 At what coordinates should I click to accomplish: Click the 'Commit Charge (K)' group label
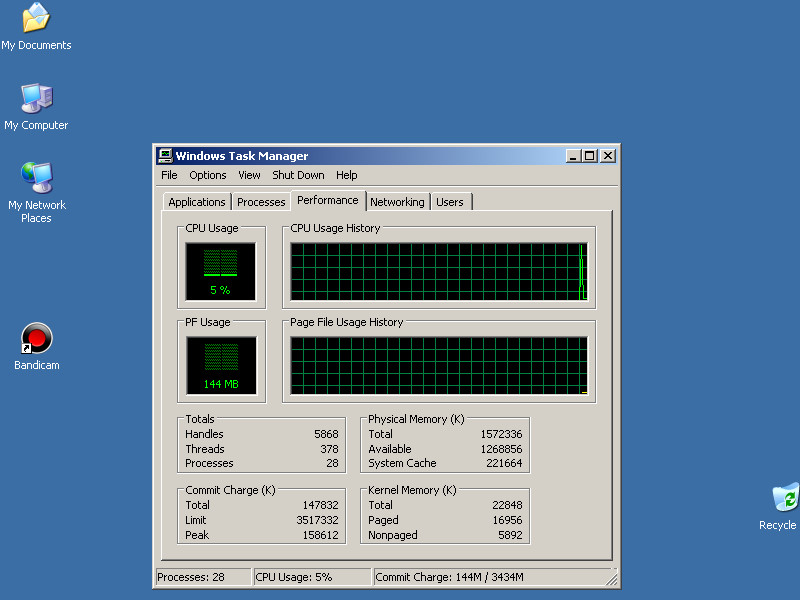click(230, 490)
